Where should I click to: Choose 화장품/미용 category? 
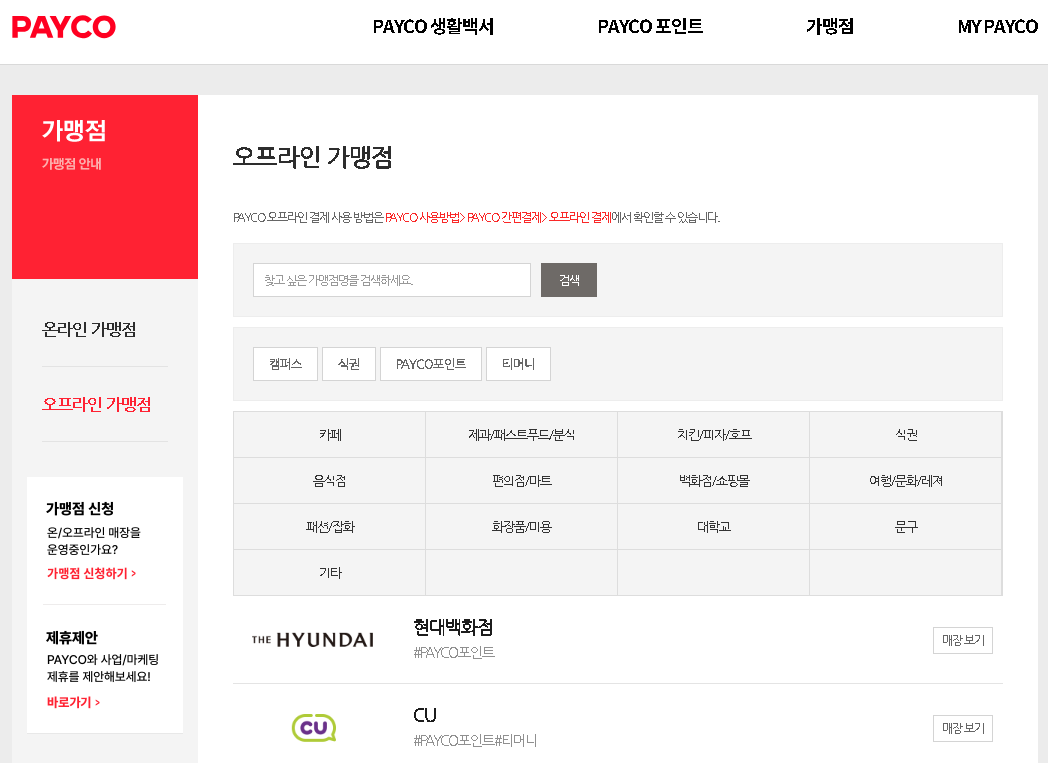(x=521, y=527)
